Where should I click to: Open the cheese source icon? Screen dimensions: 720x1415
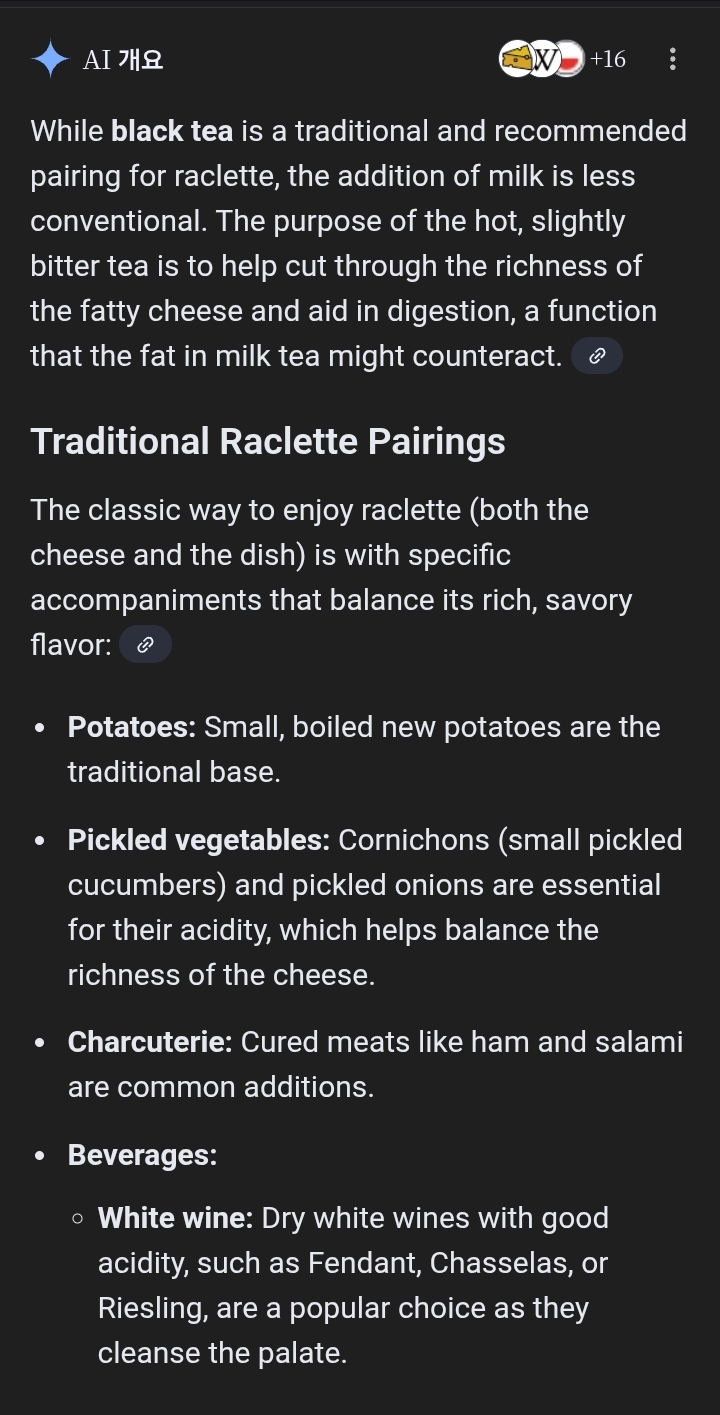pyautogui.click(x=515, y=59)
